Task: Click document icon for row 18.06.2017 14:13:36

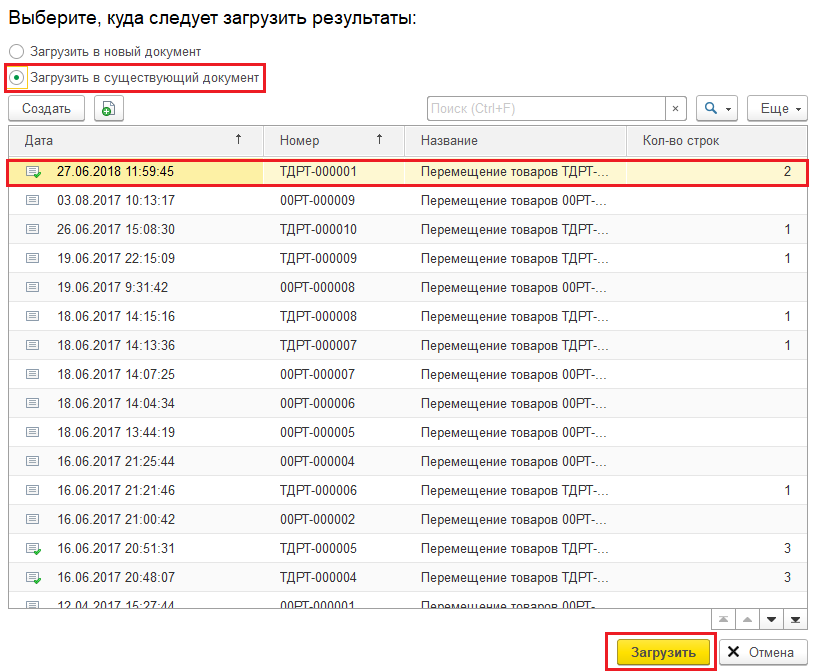Action: click(33, 345)
